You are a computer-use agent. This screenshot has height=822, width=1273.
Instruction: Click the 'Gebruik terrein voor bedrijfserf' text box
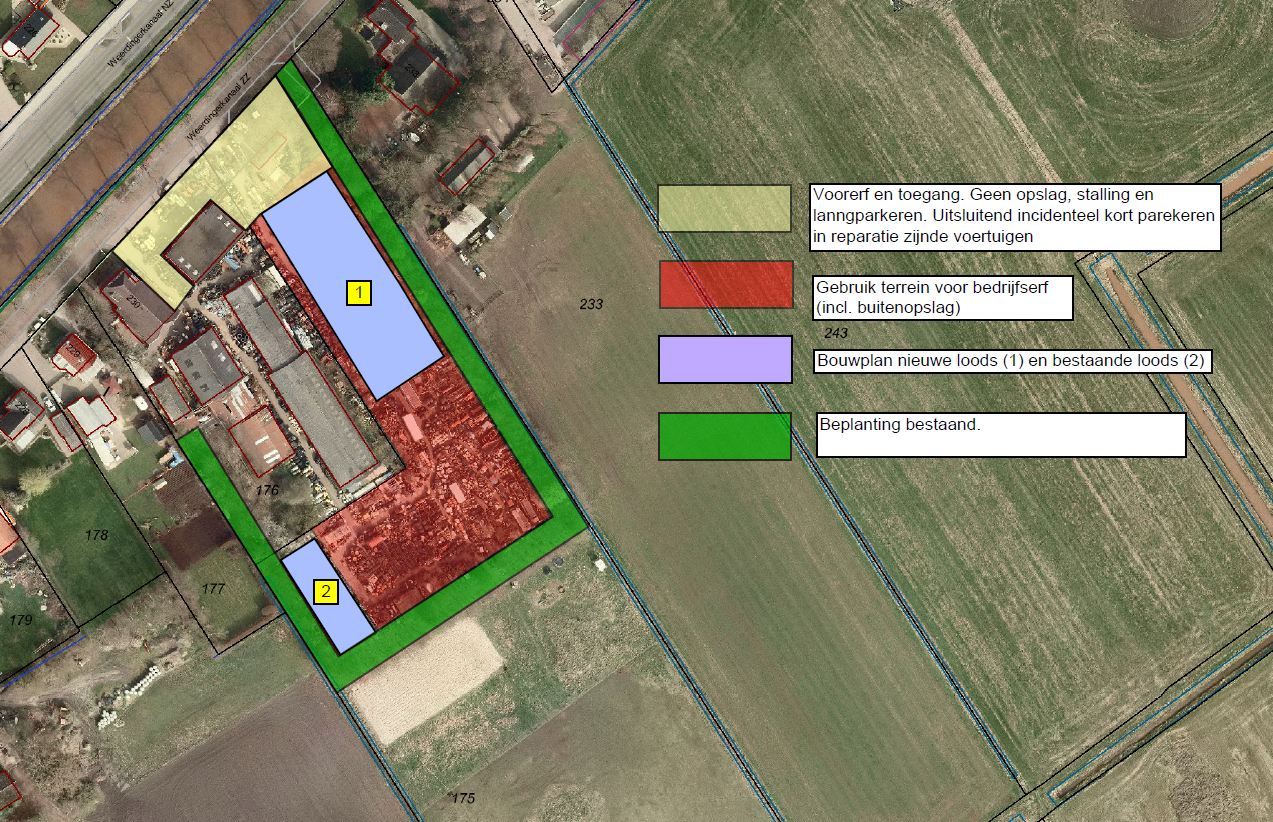[x=943, y=297]
